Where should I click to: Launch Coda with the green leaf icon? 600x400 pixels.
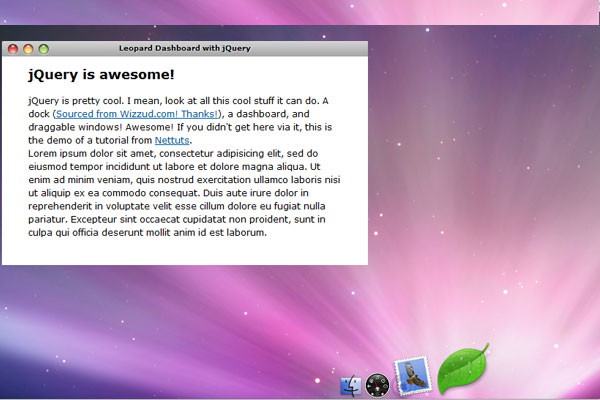[463, 370]
